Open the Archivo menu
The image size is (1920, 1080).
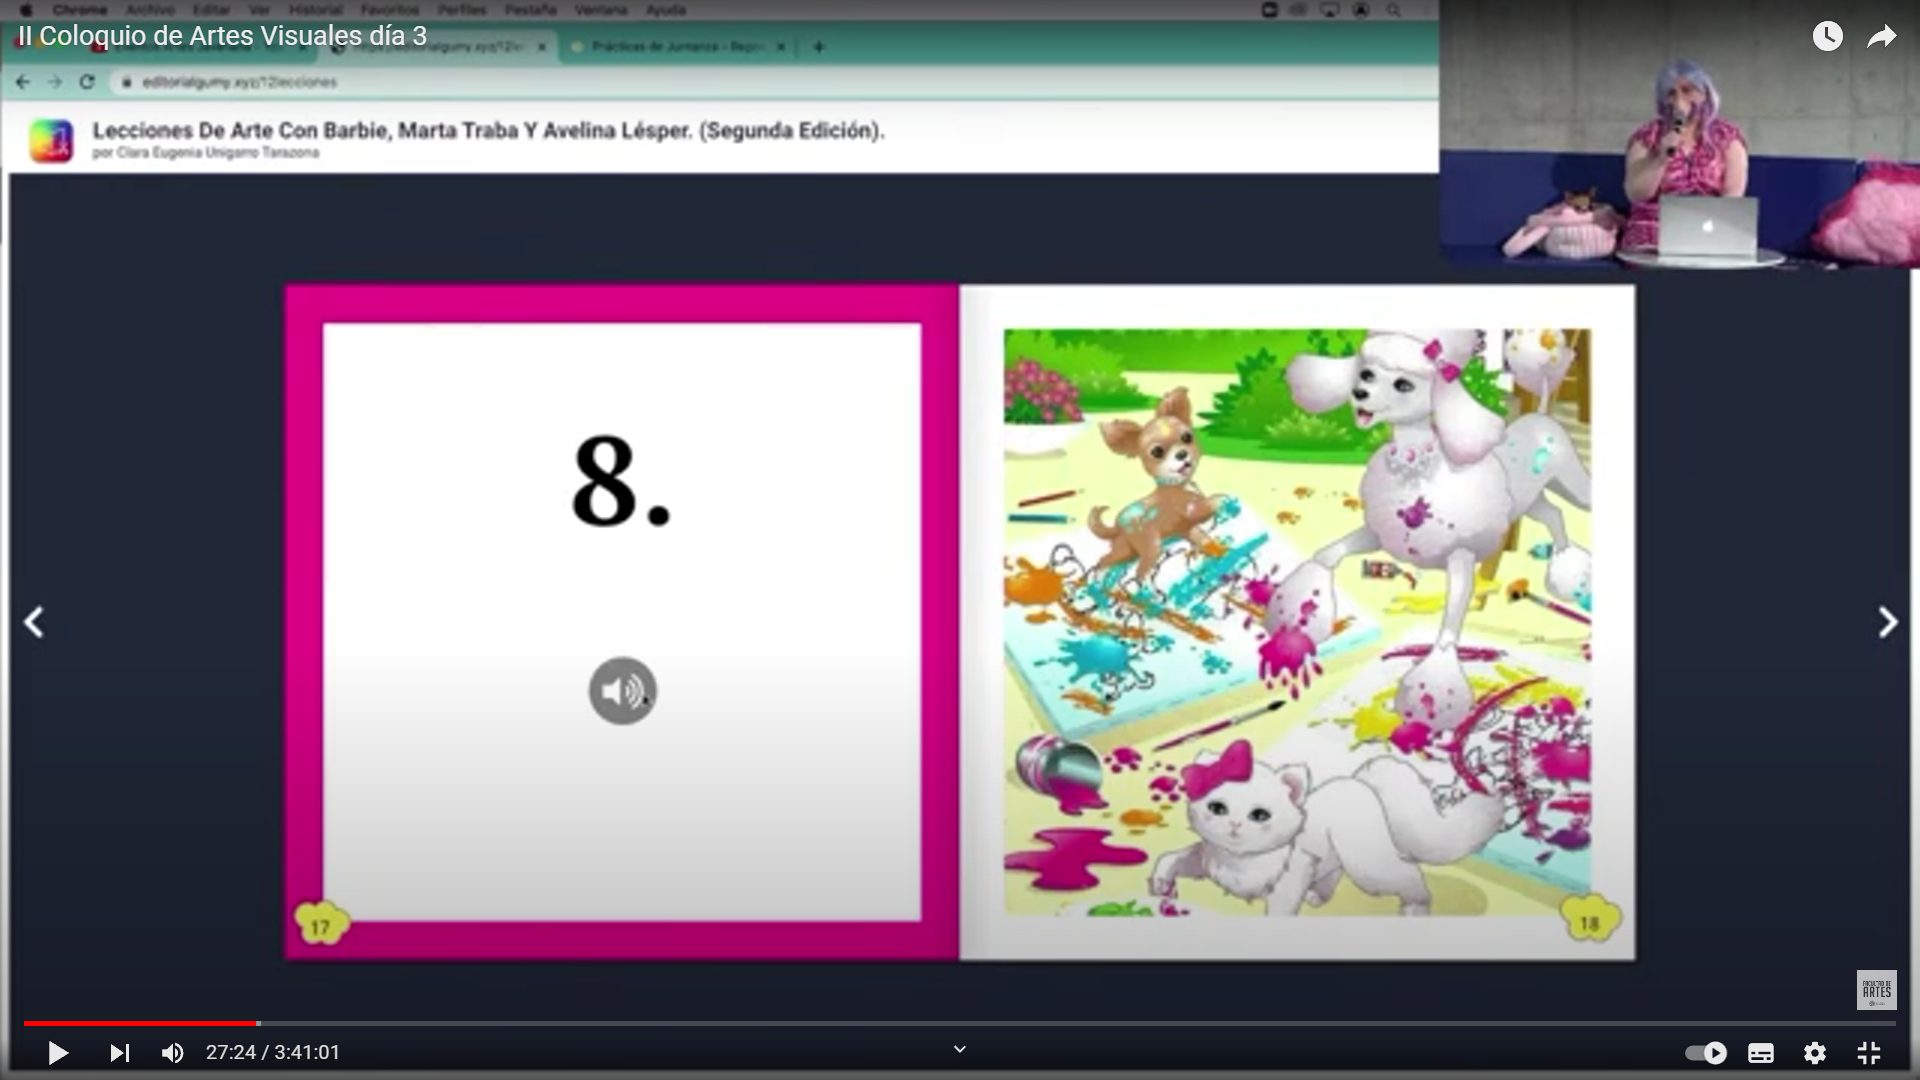coord(150,10)
